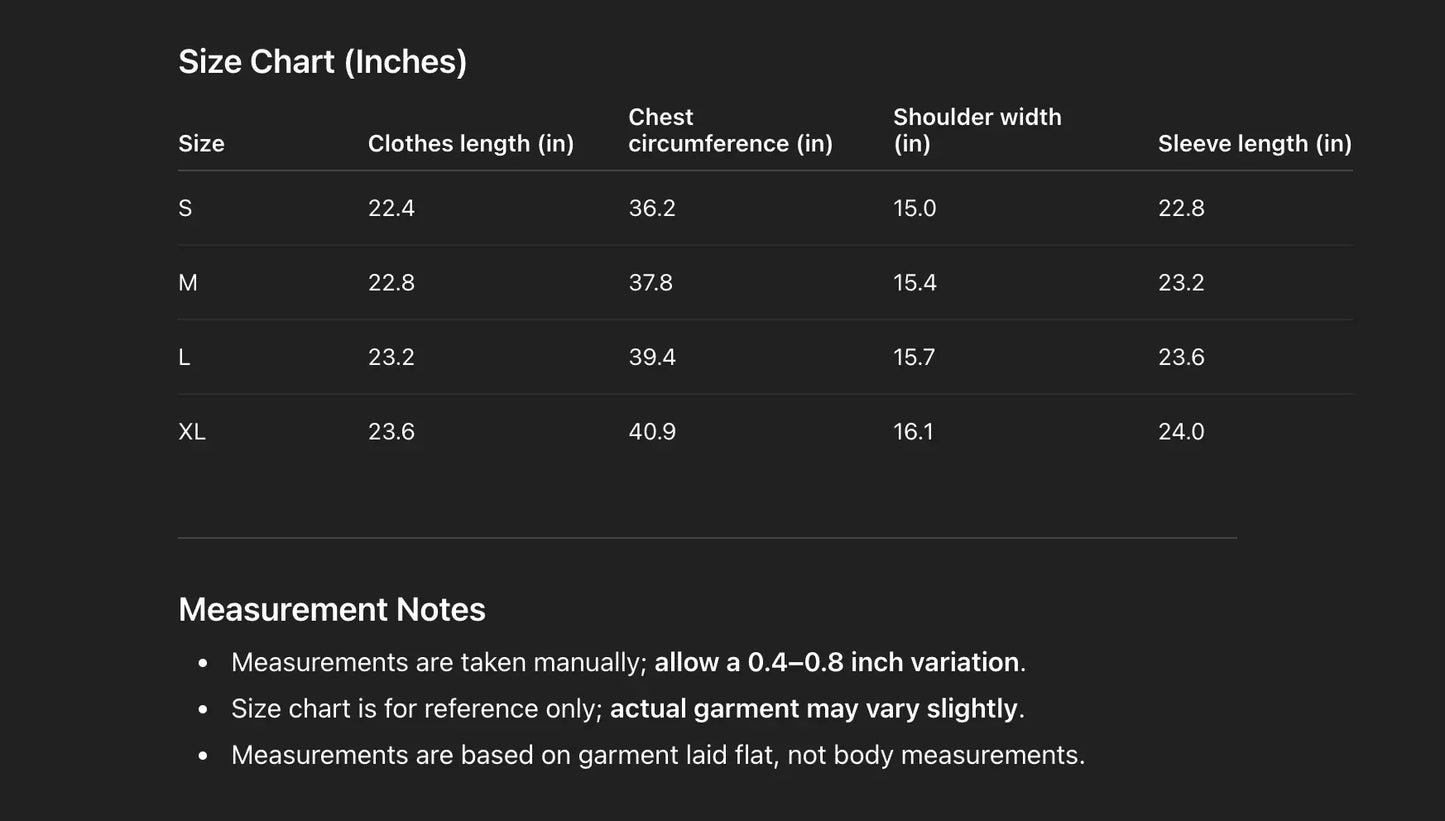Image resolution: width=1445 pixels, height=821 pixels.
Task: Select the L size row label
Action: [184, 357]
